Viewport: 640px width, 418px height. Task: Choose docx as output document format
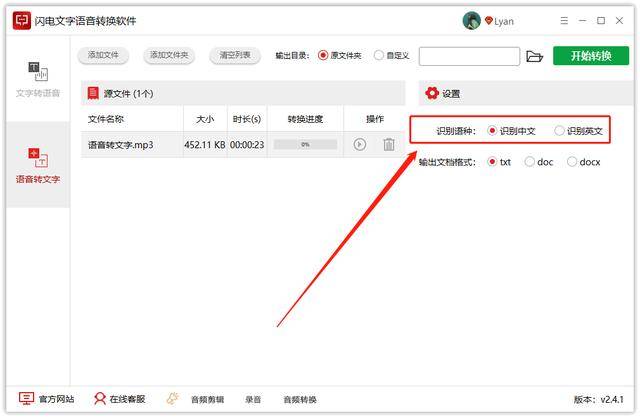pos(572,162)
